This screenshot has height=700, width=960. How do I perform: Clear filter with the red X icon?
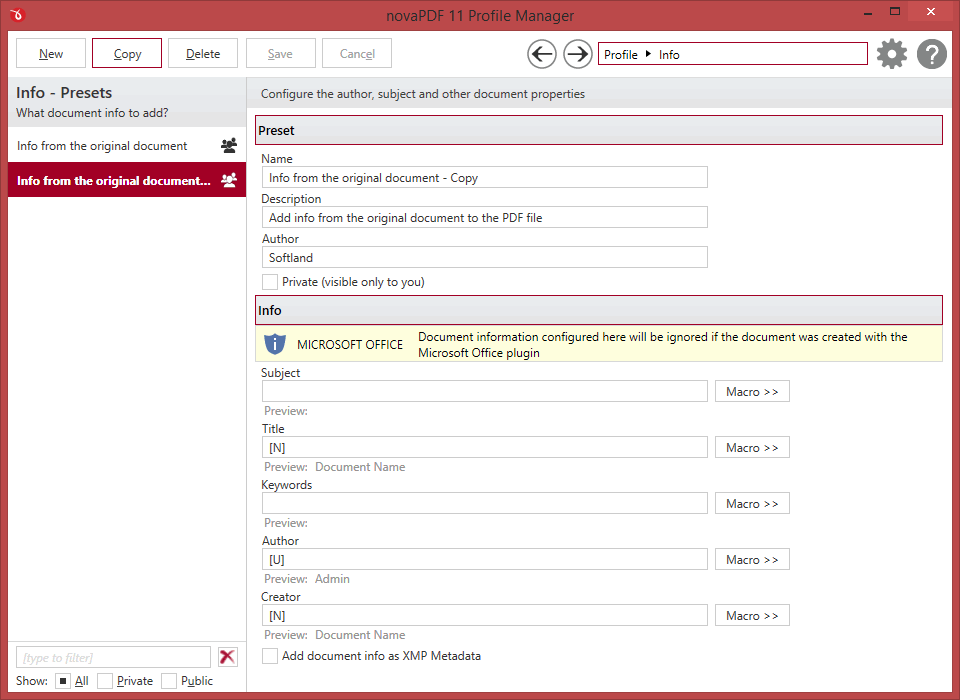[227, 657]
